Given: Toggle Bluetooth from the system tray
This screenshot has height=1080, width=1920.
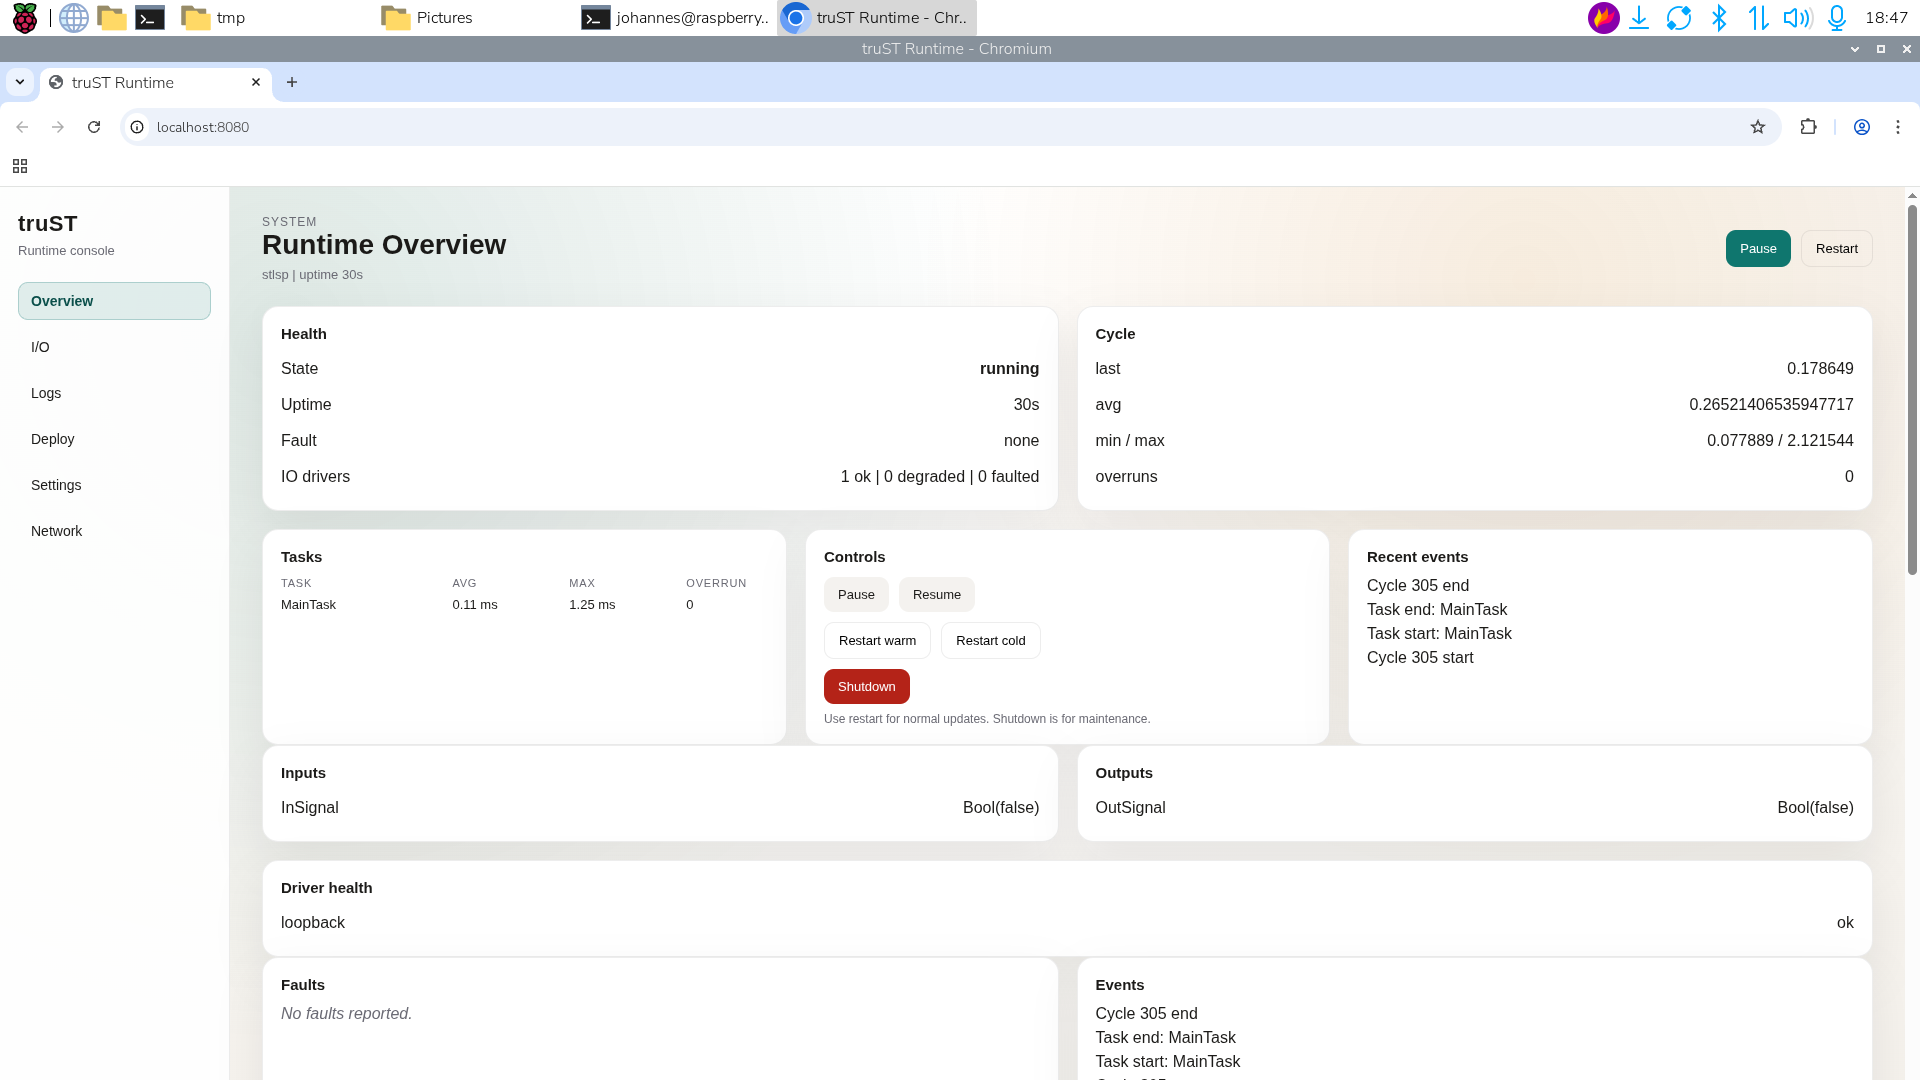Looking at the screenshot, I should [x=1719, y=17].
